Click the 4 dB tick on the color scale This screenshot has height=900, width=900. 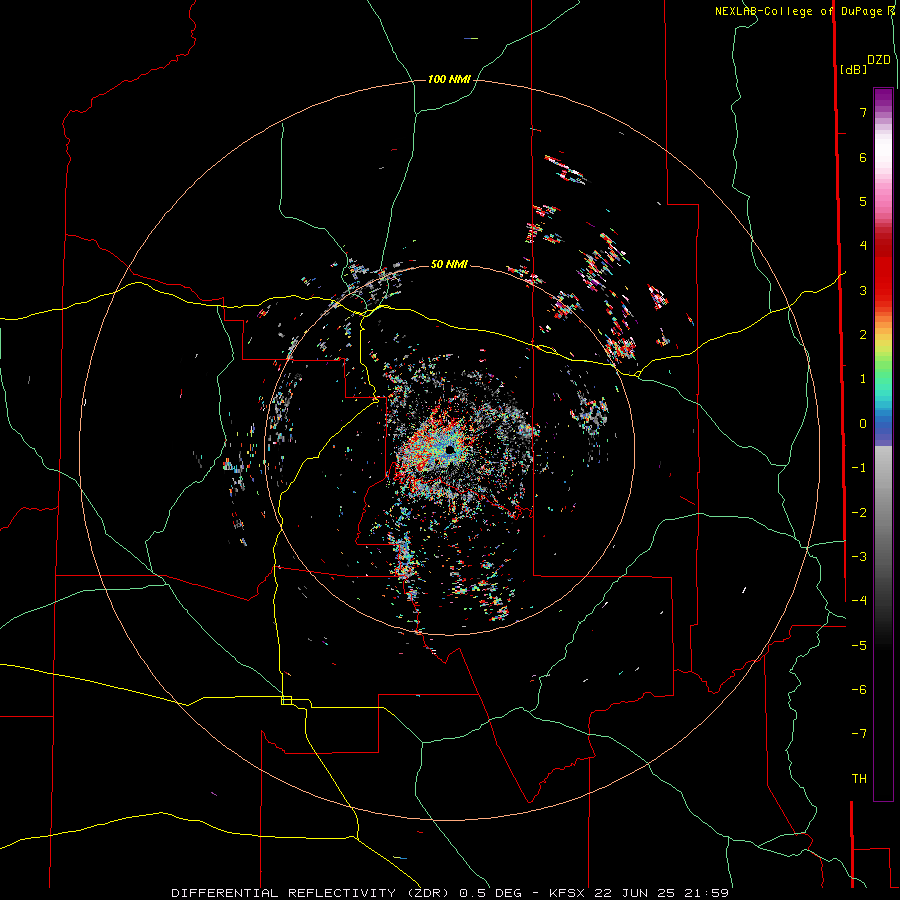(863, 246)
